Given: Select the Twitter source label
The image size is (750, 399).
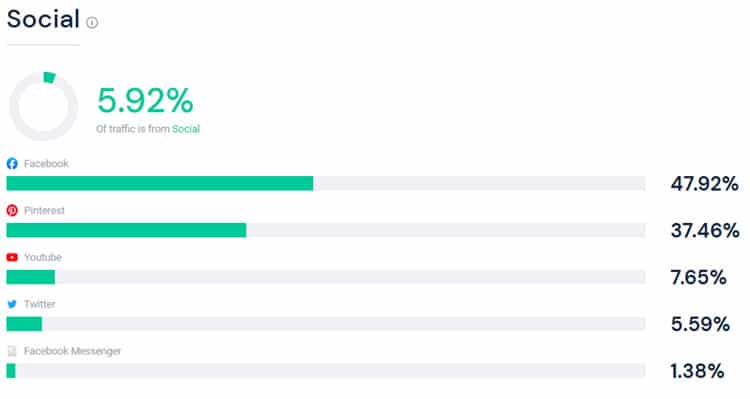Looking at the screenshot, I should [40, 304].
